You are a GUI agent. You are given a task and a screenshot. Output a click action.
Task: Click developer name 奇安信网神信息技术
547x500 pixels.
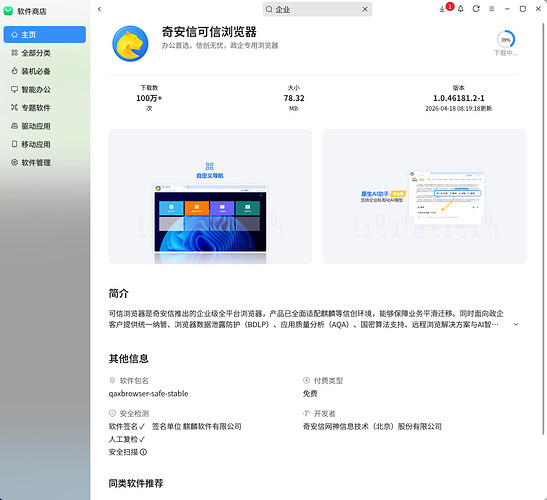pyautogui.click(x=372, y=426)
